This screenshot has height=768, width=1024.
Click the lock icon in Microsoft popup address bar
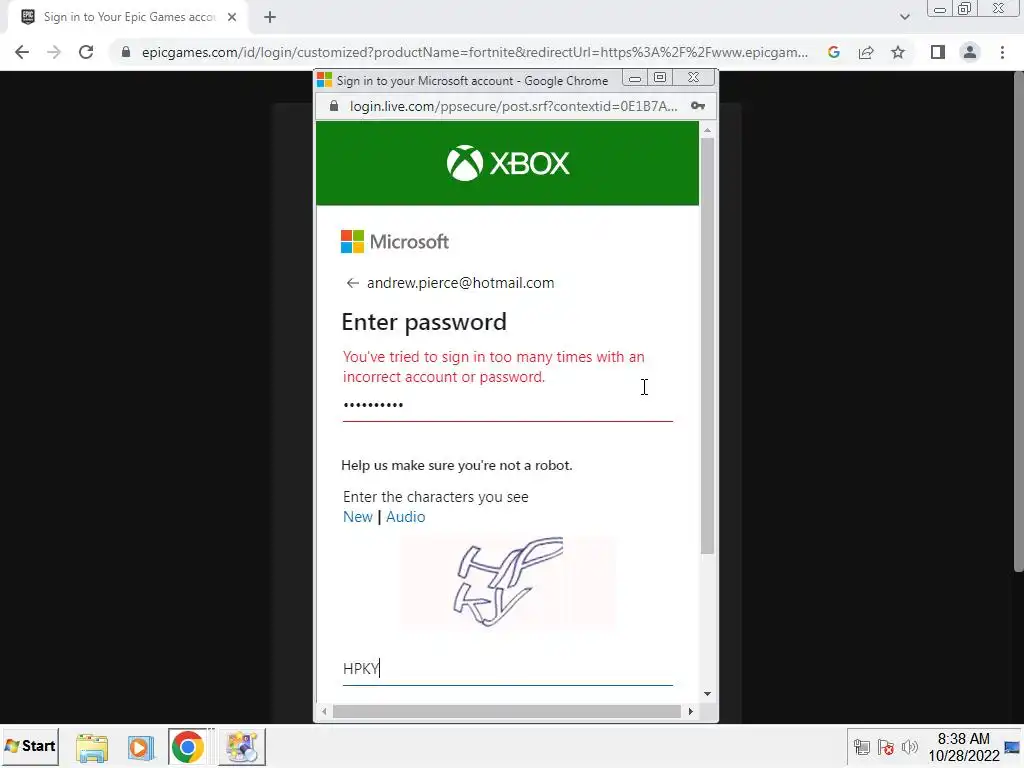tap(334, 106)
